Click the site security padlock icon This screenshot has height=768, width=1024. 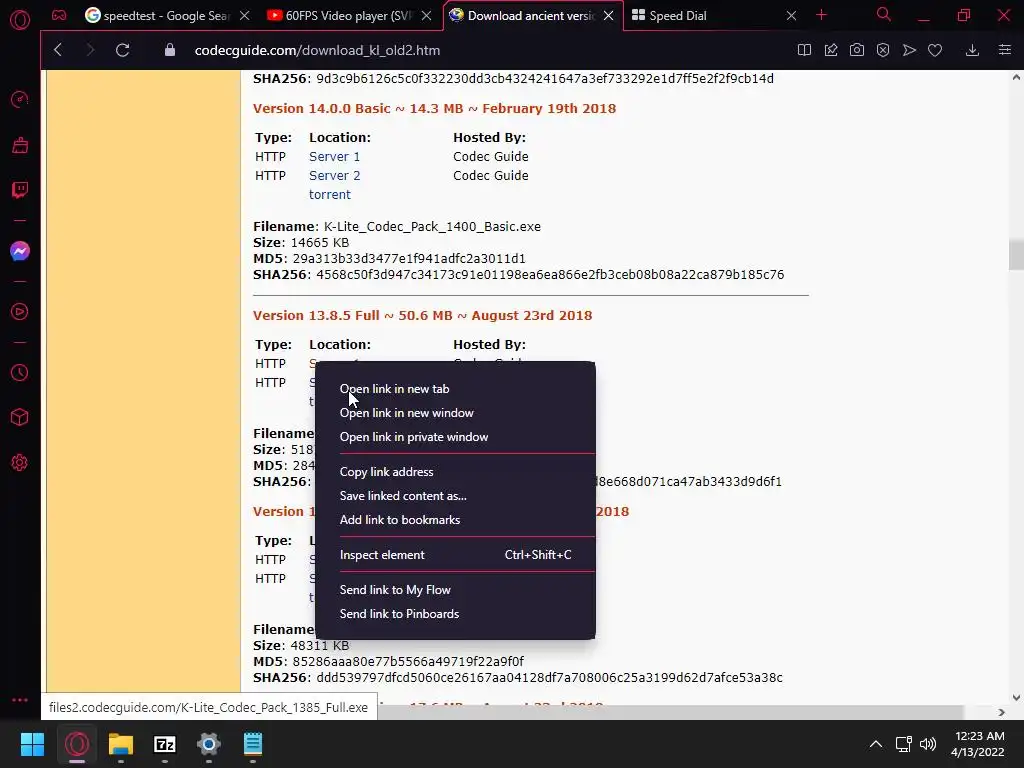point(170,50)
